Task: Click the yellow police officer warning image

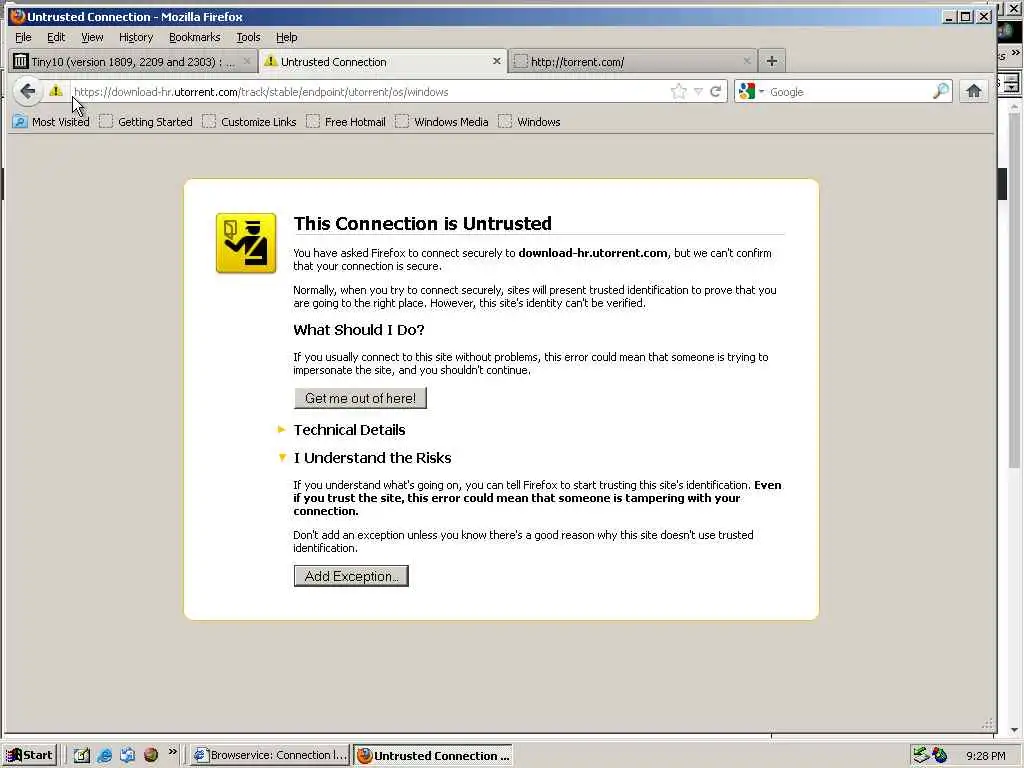Action: click(x=246, y=243)
